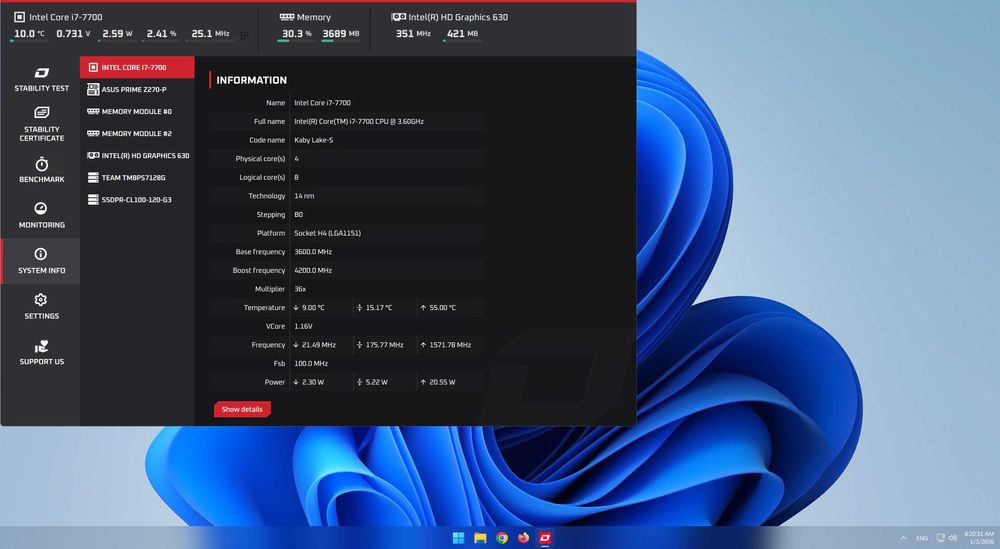The height and width of the screenshot is (549, 1000).
Task: Launch Firefox from the taskbar
Action: [524, 538]
